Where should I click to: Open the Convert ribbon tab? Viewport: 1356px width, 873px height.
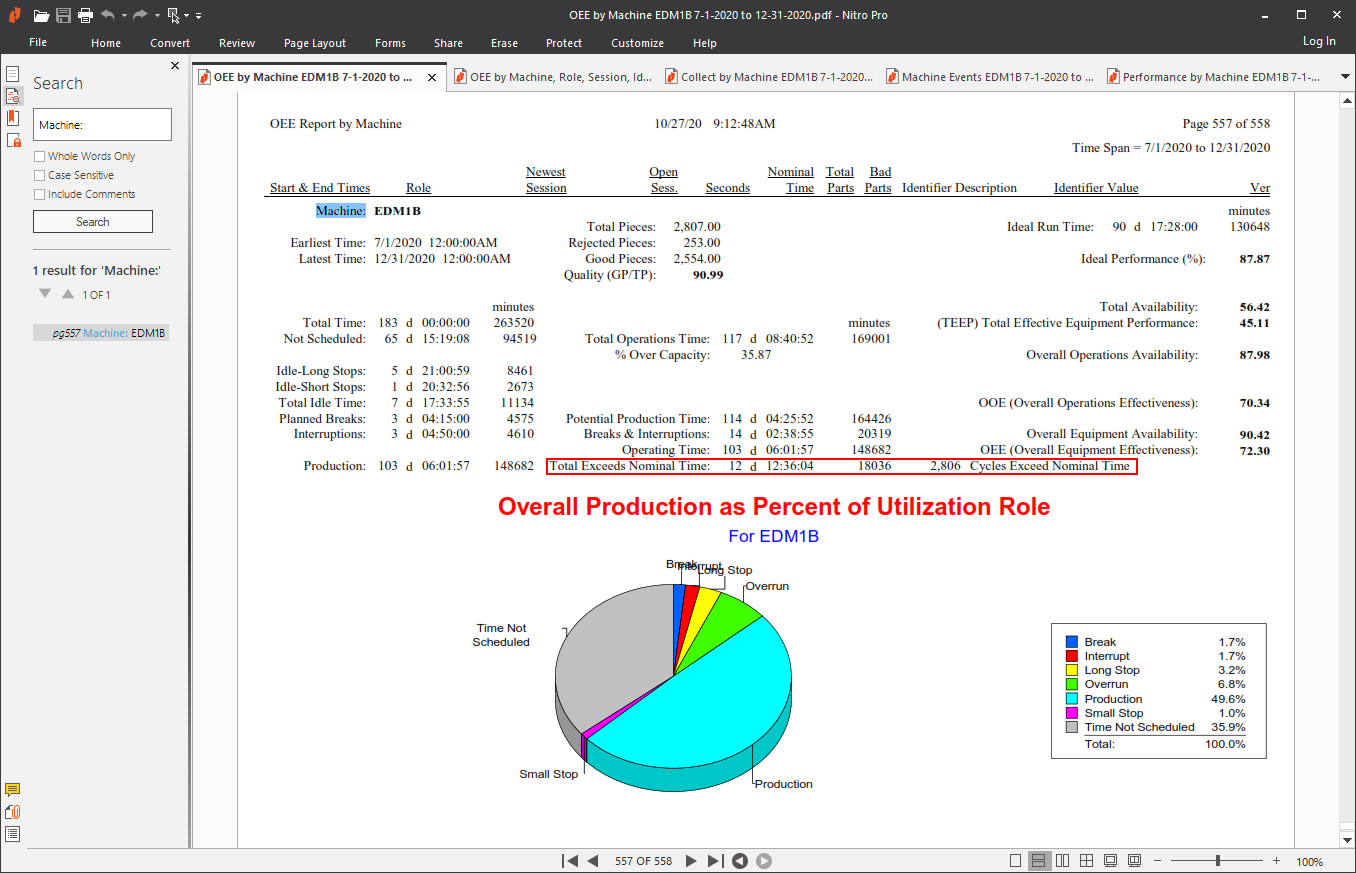(170, 43)
